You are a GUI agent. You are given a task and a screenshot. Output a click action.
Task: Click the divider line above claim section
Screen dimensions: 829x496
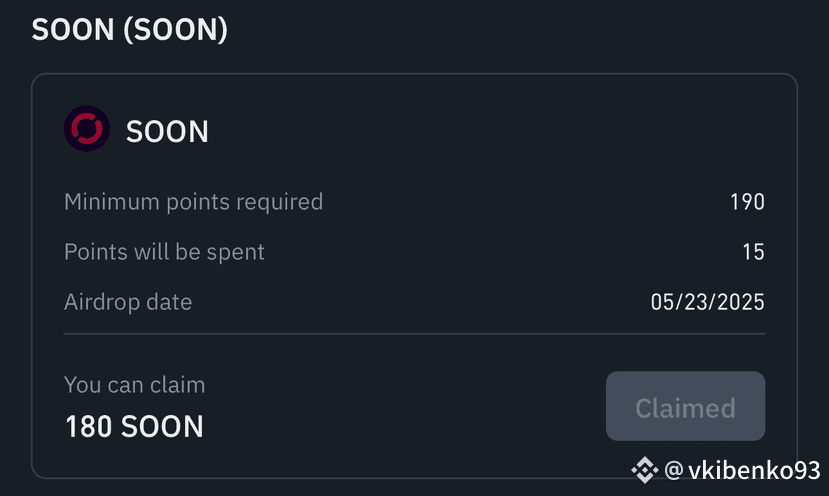pyautogui.click(x=414, y=334)
